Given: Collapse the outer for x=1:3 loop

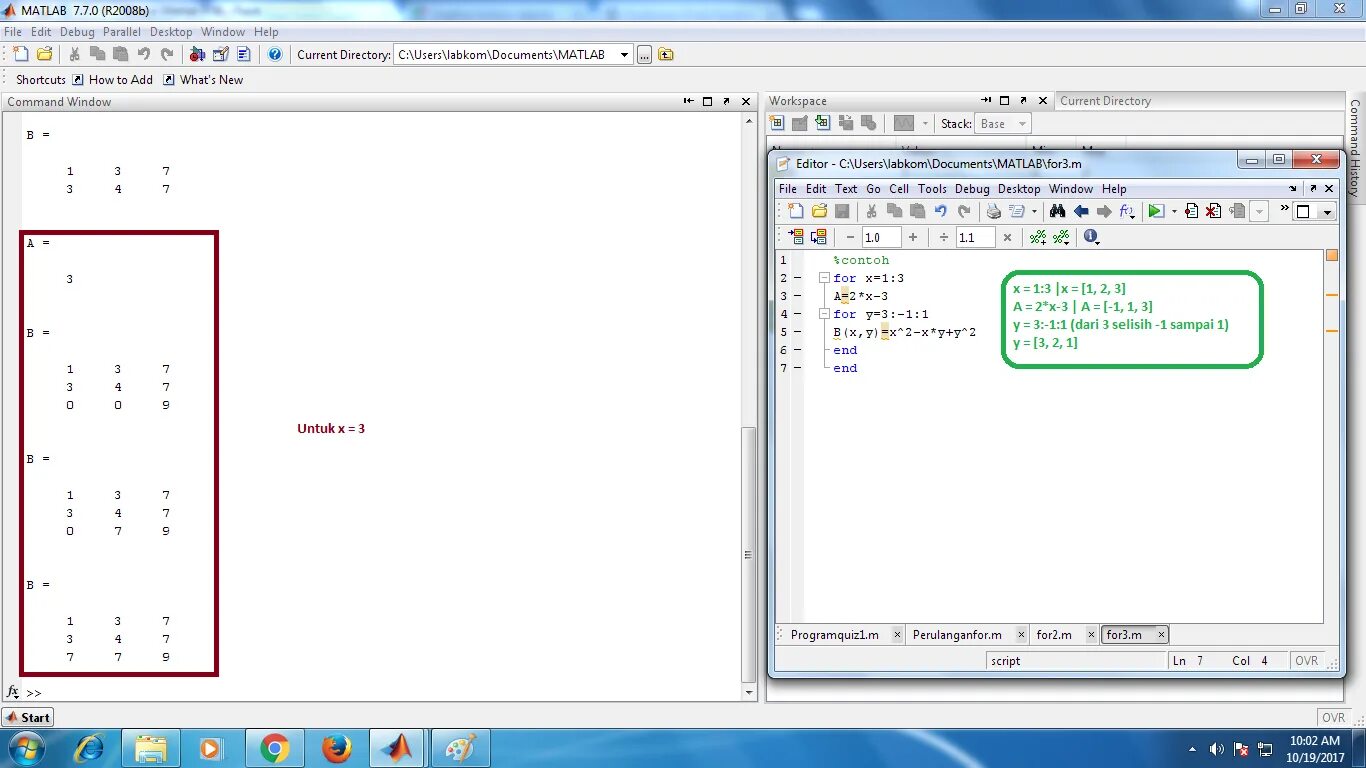Looking at the screenshot, I should coord(824,278).
